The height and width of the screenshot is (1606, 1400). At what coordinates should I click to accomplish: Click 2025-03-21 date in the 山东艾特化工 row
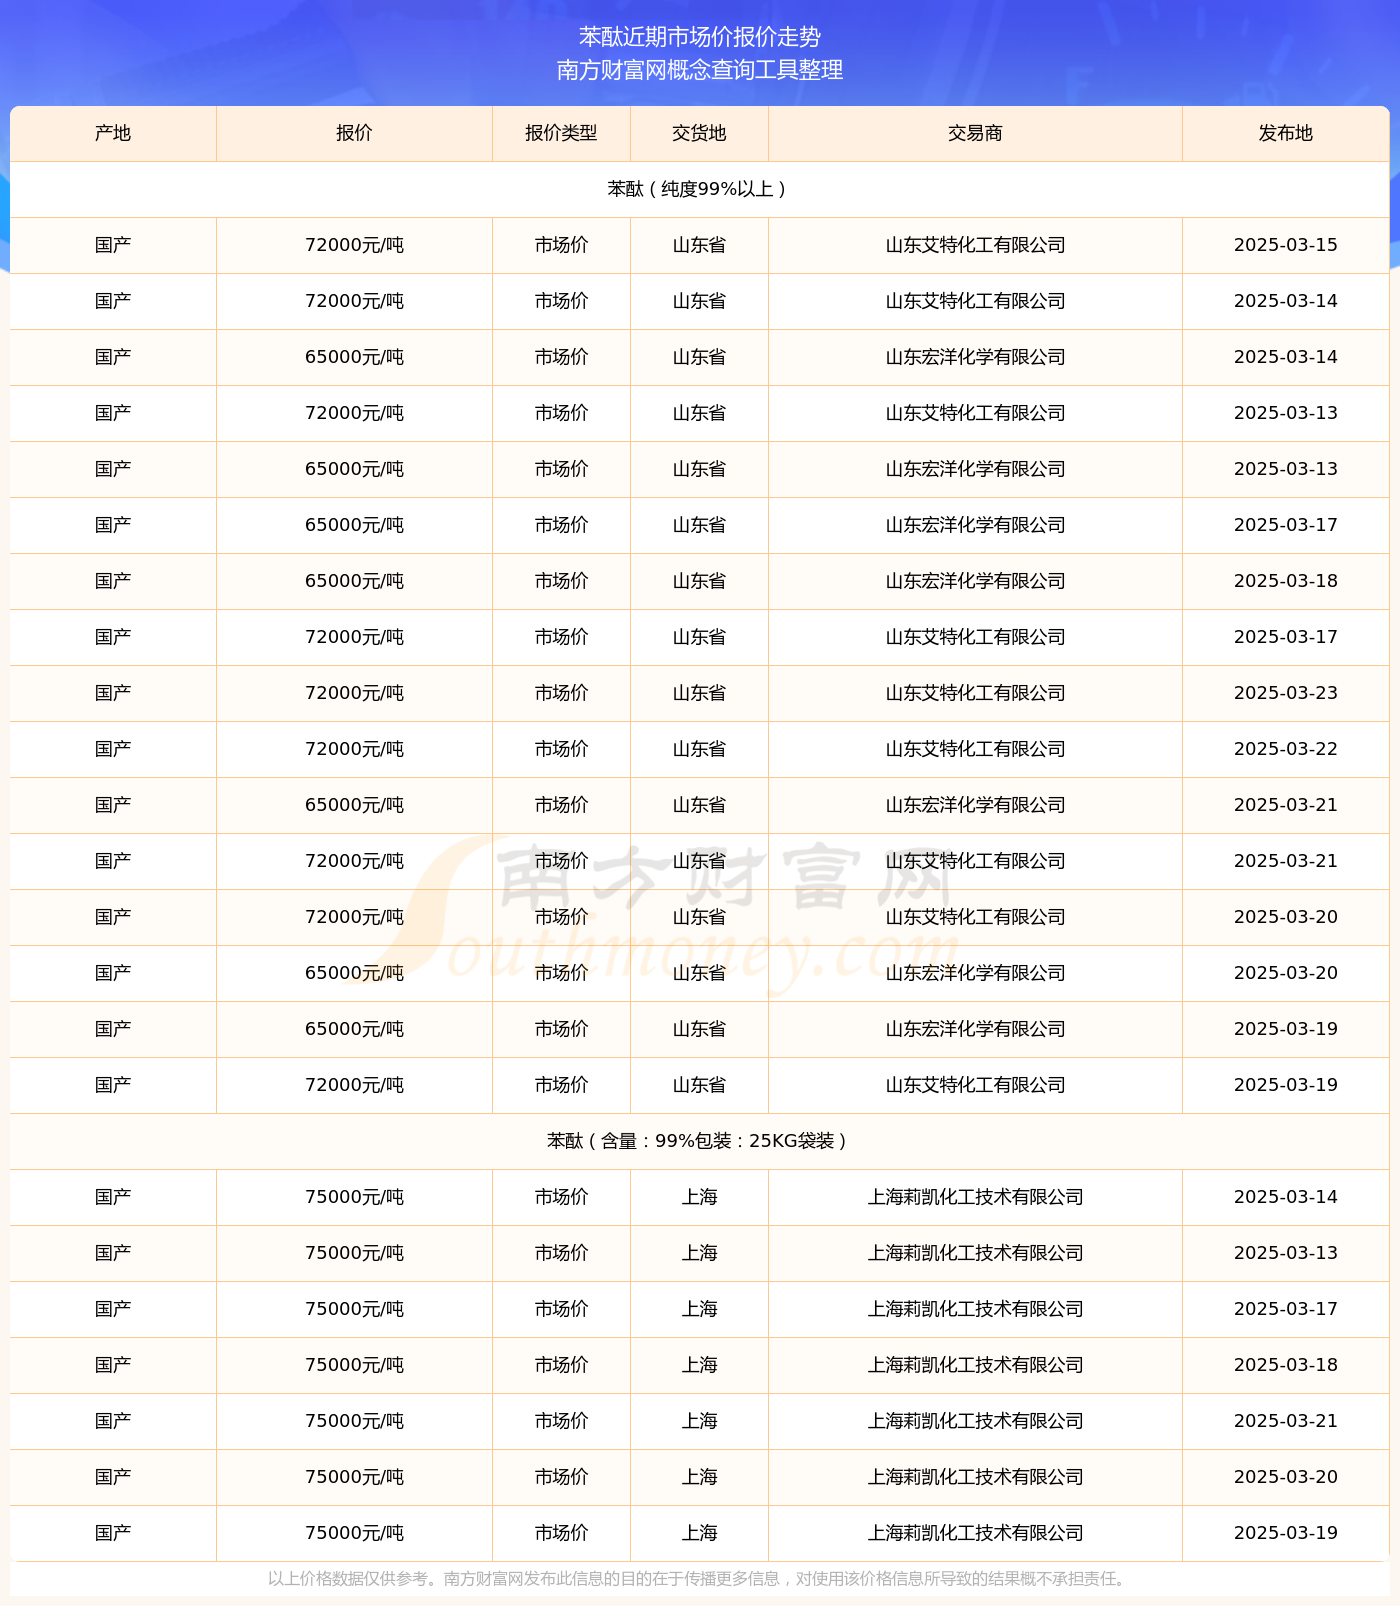pyautogui.click(x=1285, y=861)
